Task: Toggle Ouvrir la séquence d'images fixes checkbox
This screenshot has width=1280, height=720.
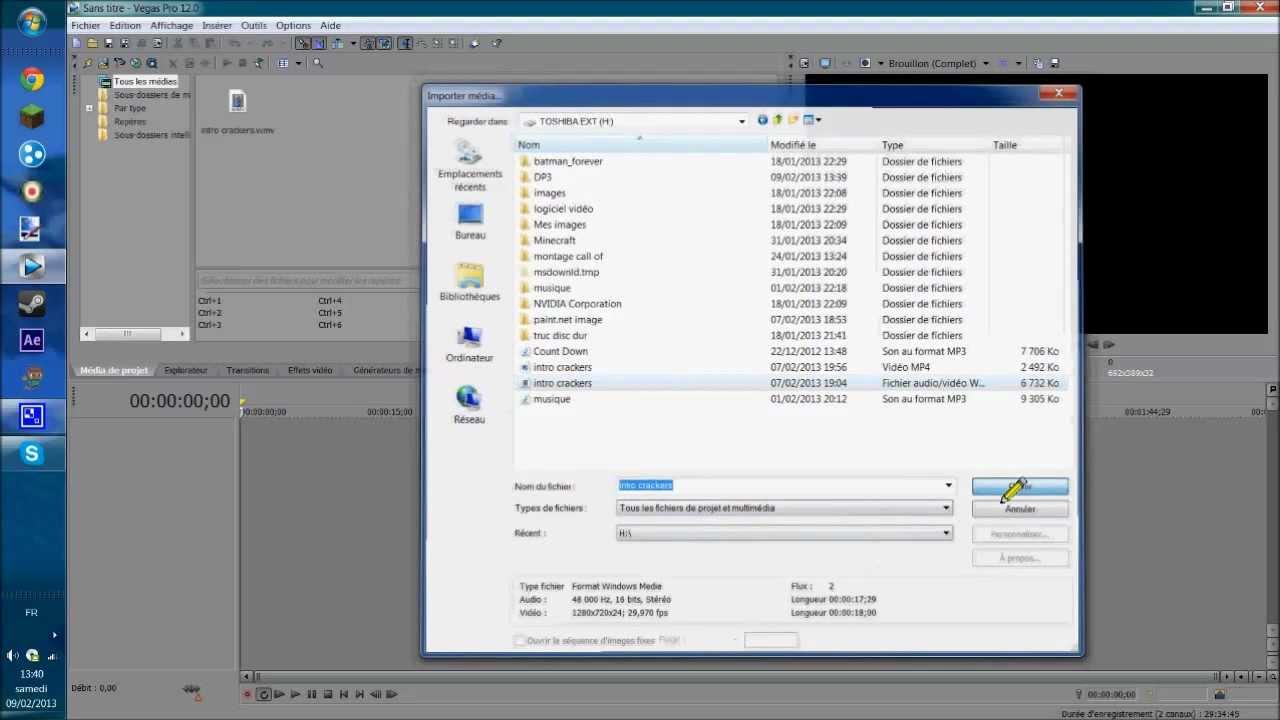Action: (x=520, y=640)
